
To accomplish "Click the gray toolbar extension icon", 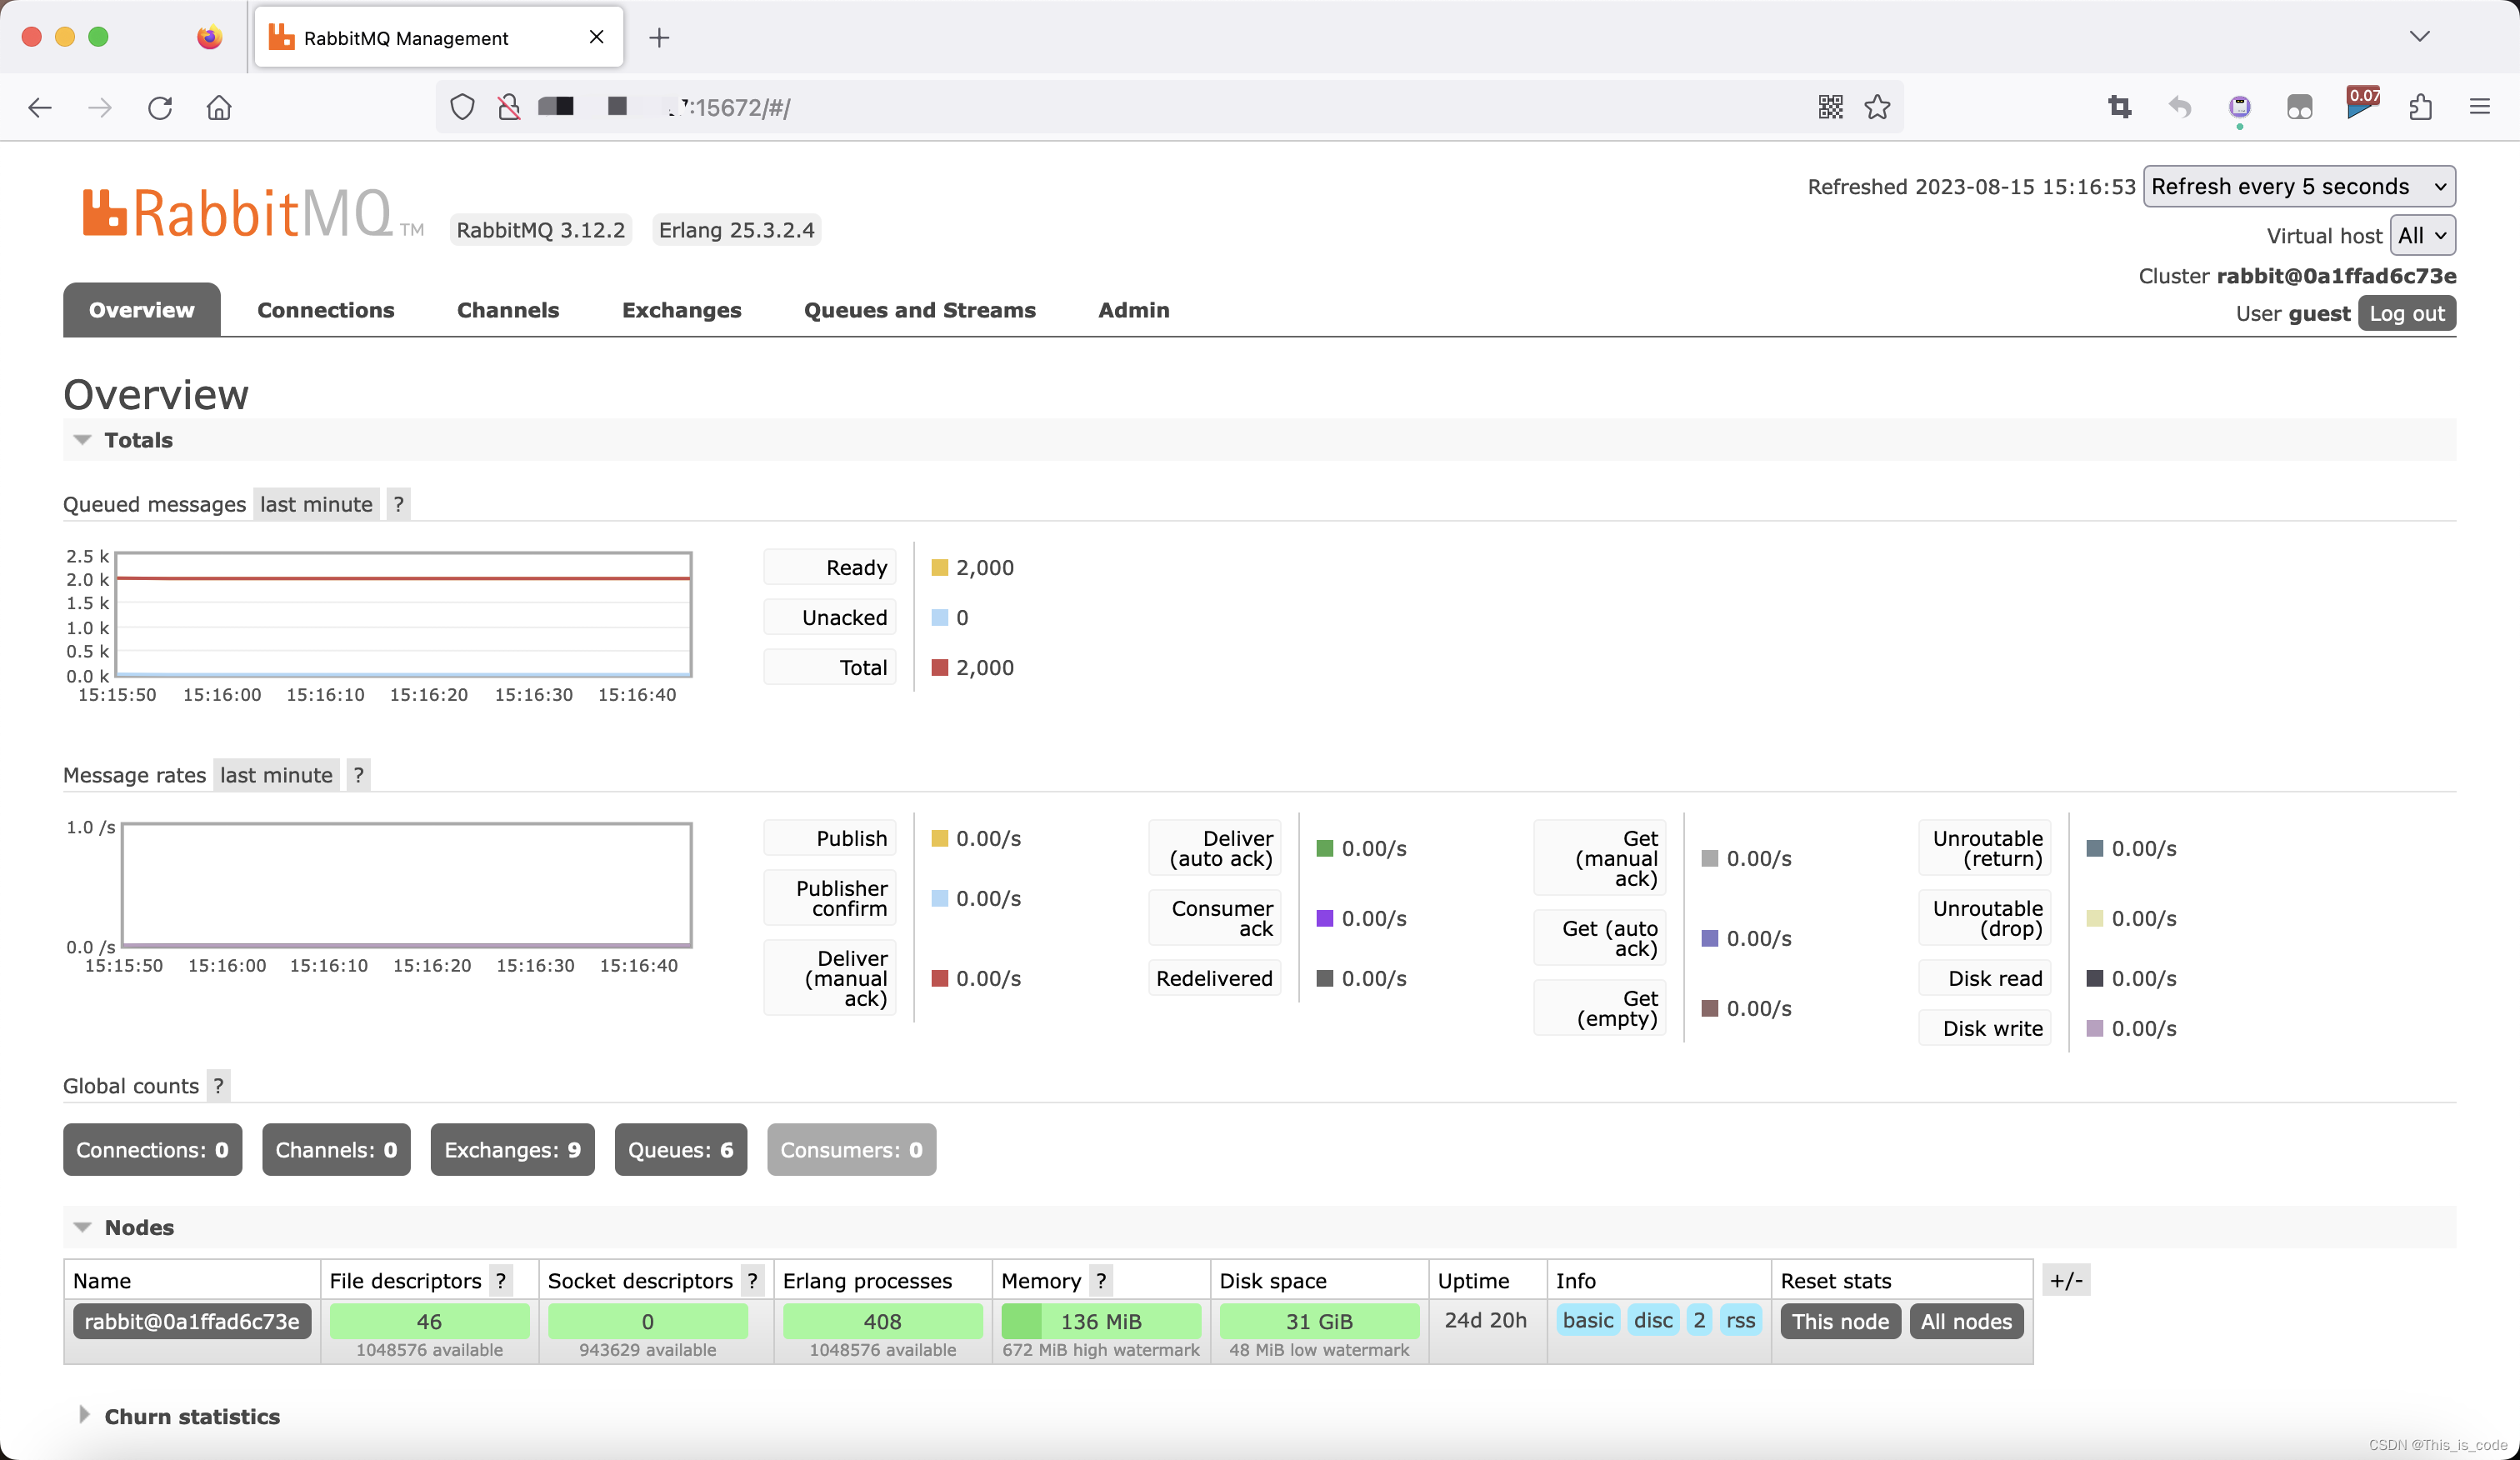I will (x=2300, y=107).
